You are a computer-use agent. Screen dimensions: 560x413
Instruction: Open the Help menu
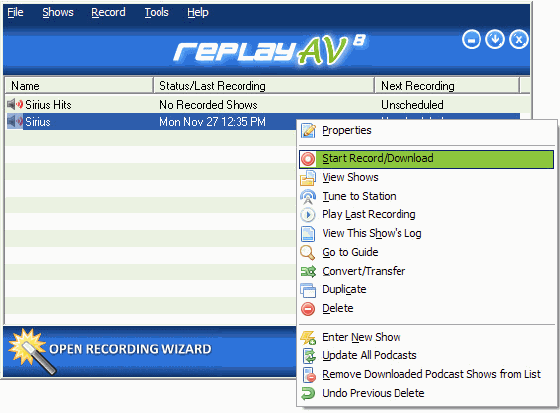point(198,13)
